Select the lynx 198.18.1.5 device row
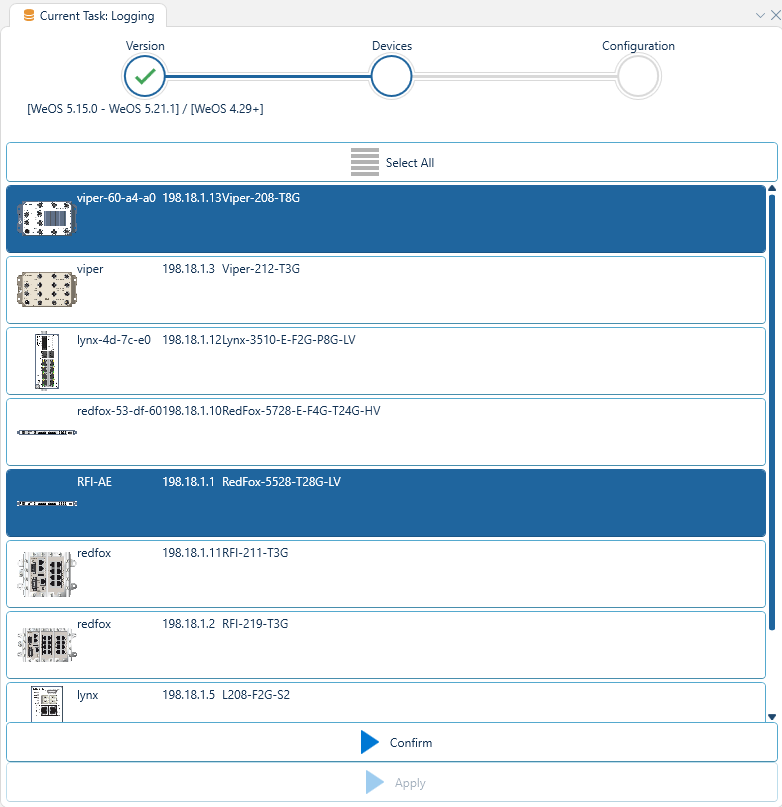 [386, 703]
